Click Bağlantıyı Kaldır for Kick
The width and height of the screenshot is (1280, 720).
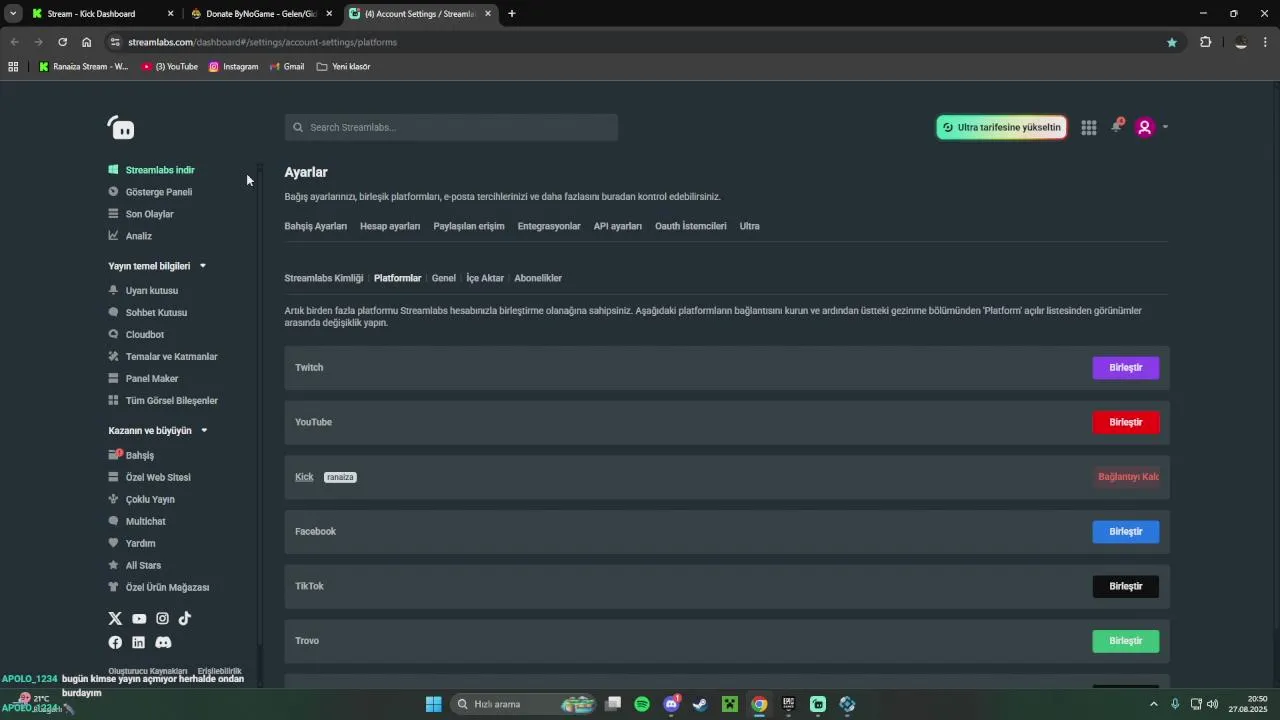click(1127, 477)
